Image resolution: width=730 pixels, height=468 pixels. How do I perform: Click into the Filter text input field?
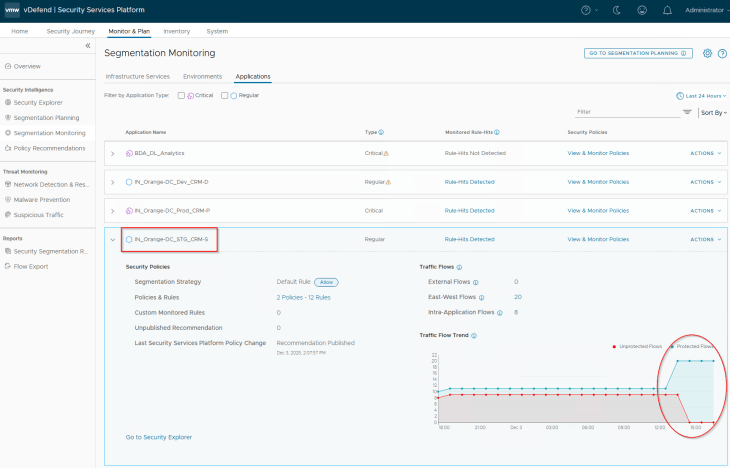pos(625,112)
